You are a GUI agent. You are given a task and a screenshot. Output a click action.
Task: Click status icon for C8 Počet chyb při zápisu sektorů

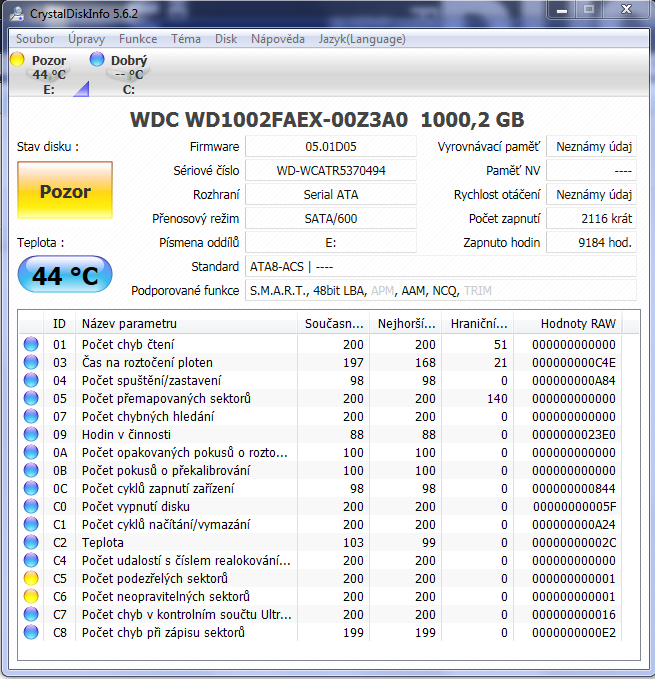(x=31, y=632)
